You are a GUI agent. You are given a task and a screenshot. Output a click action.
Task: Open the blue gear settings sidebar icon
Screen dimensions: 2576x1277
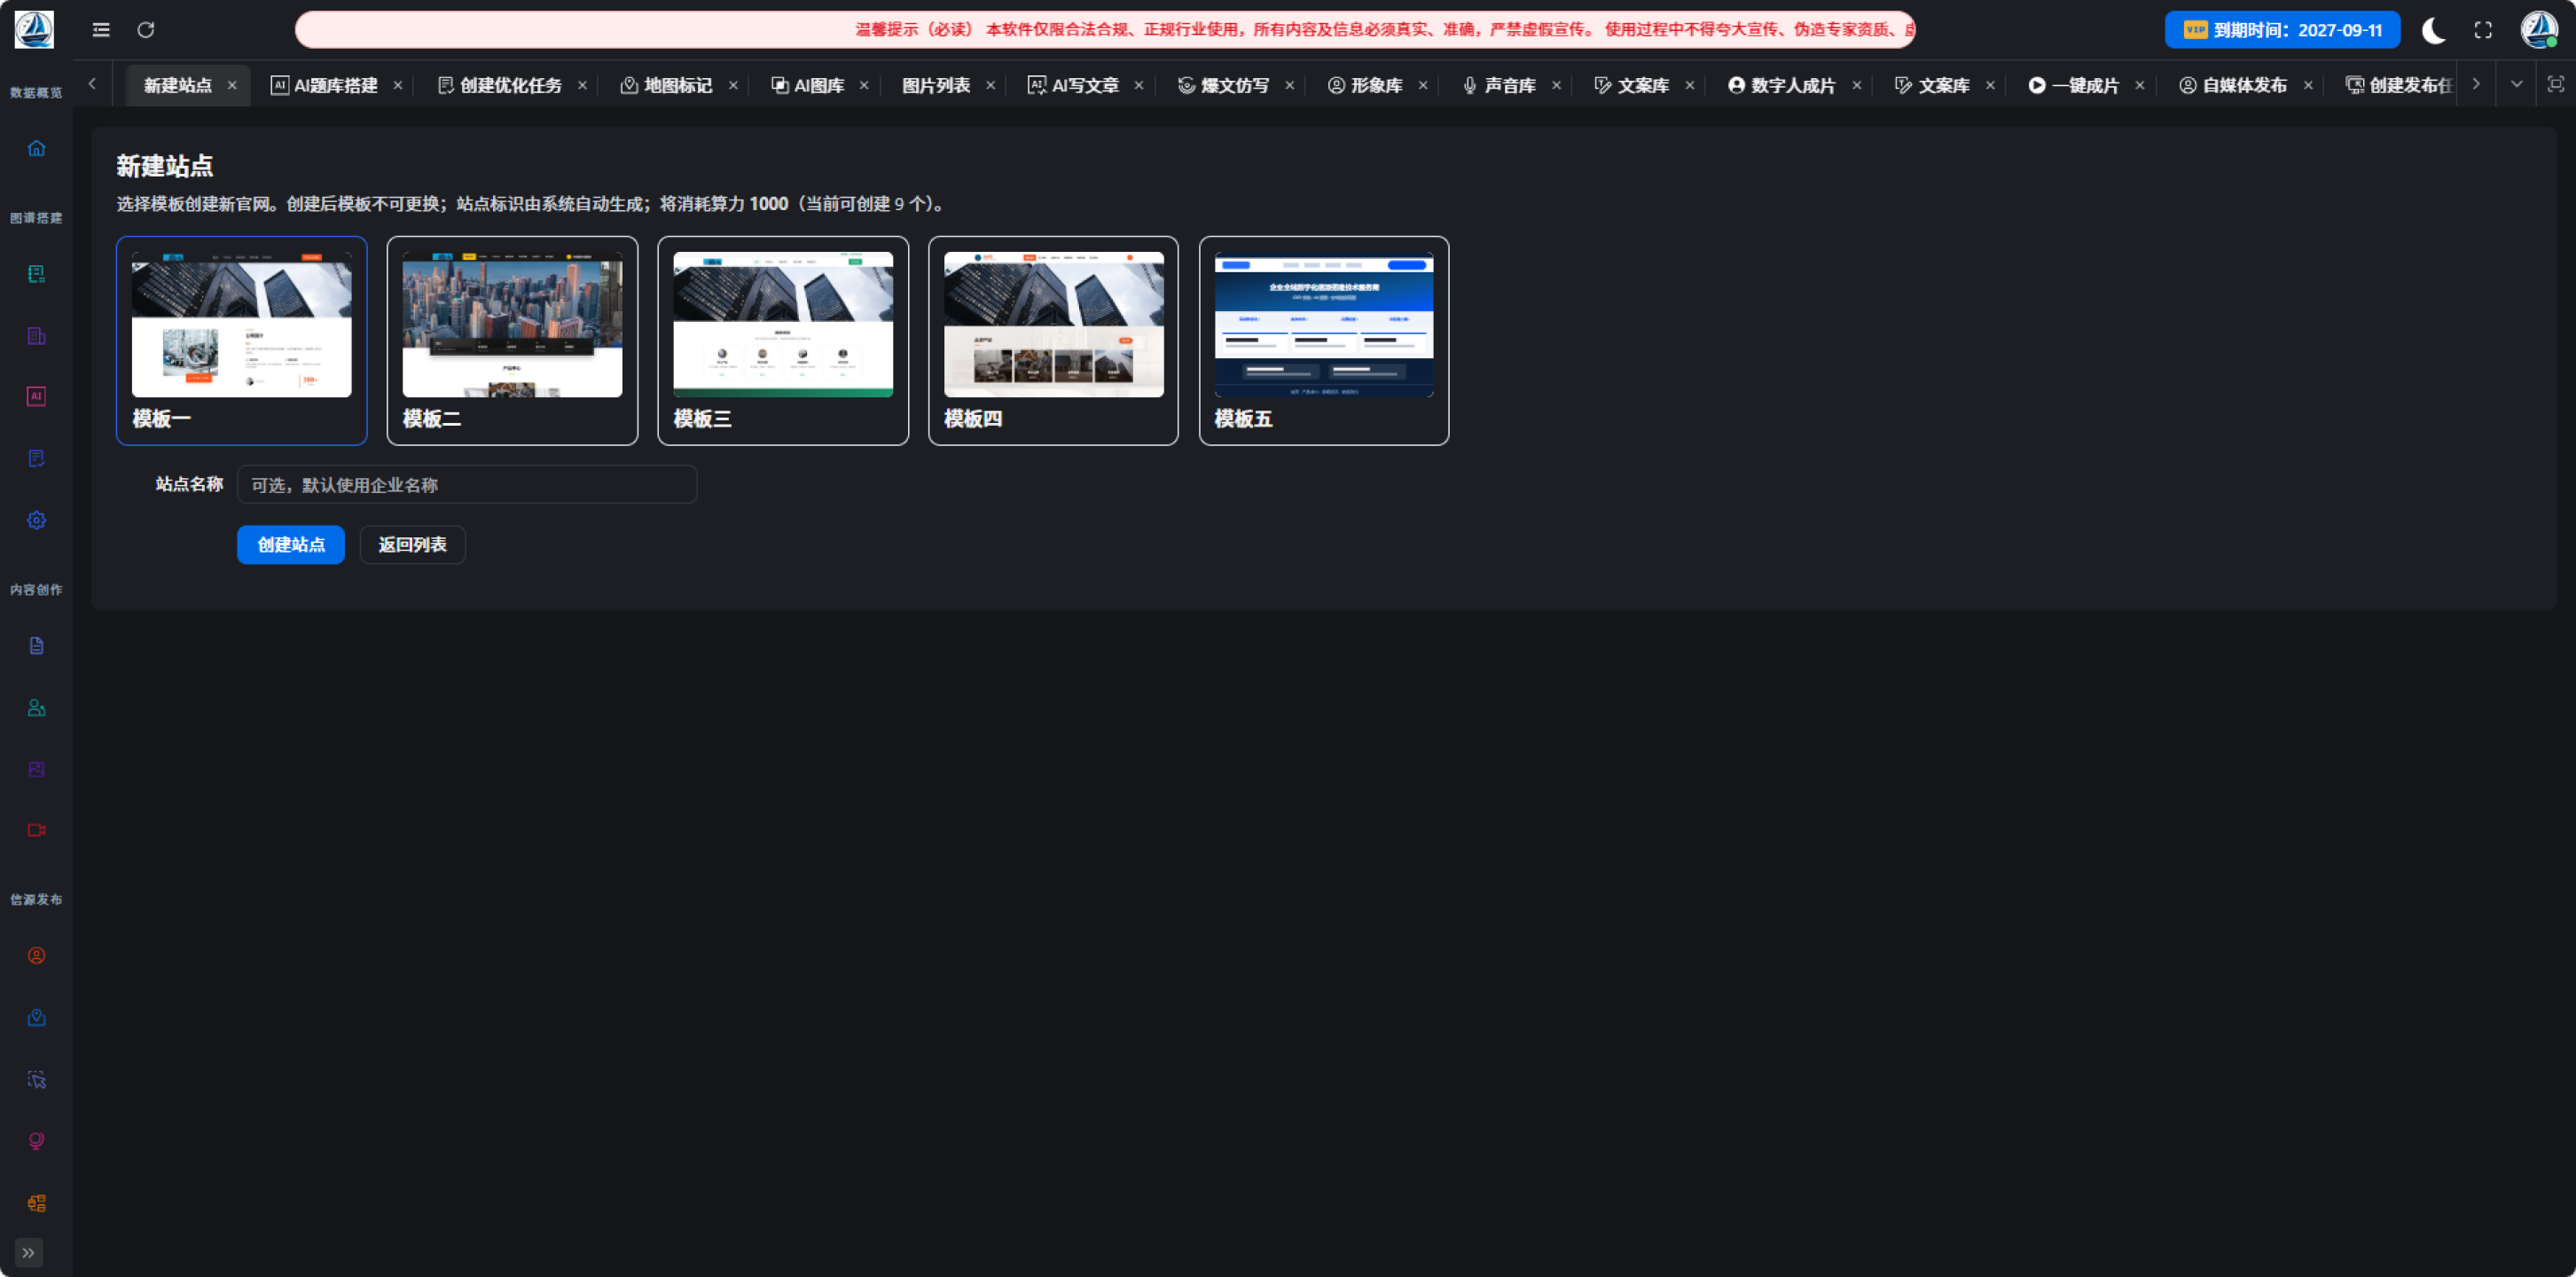click(36, 520)
